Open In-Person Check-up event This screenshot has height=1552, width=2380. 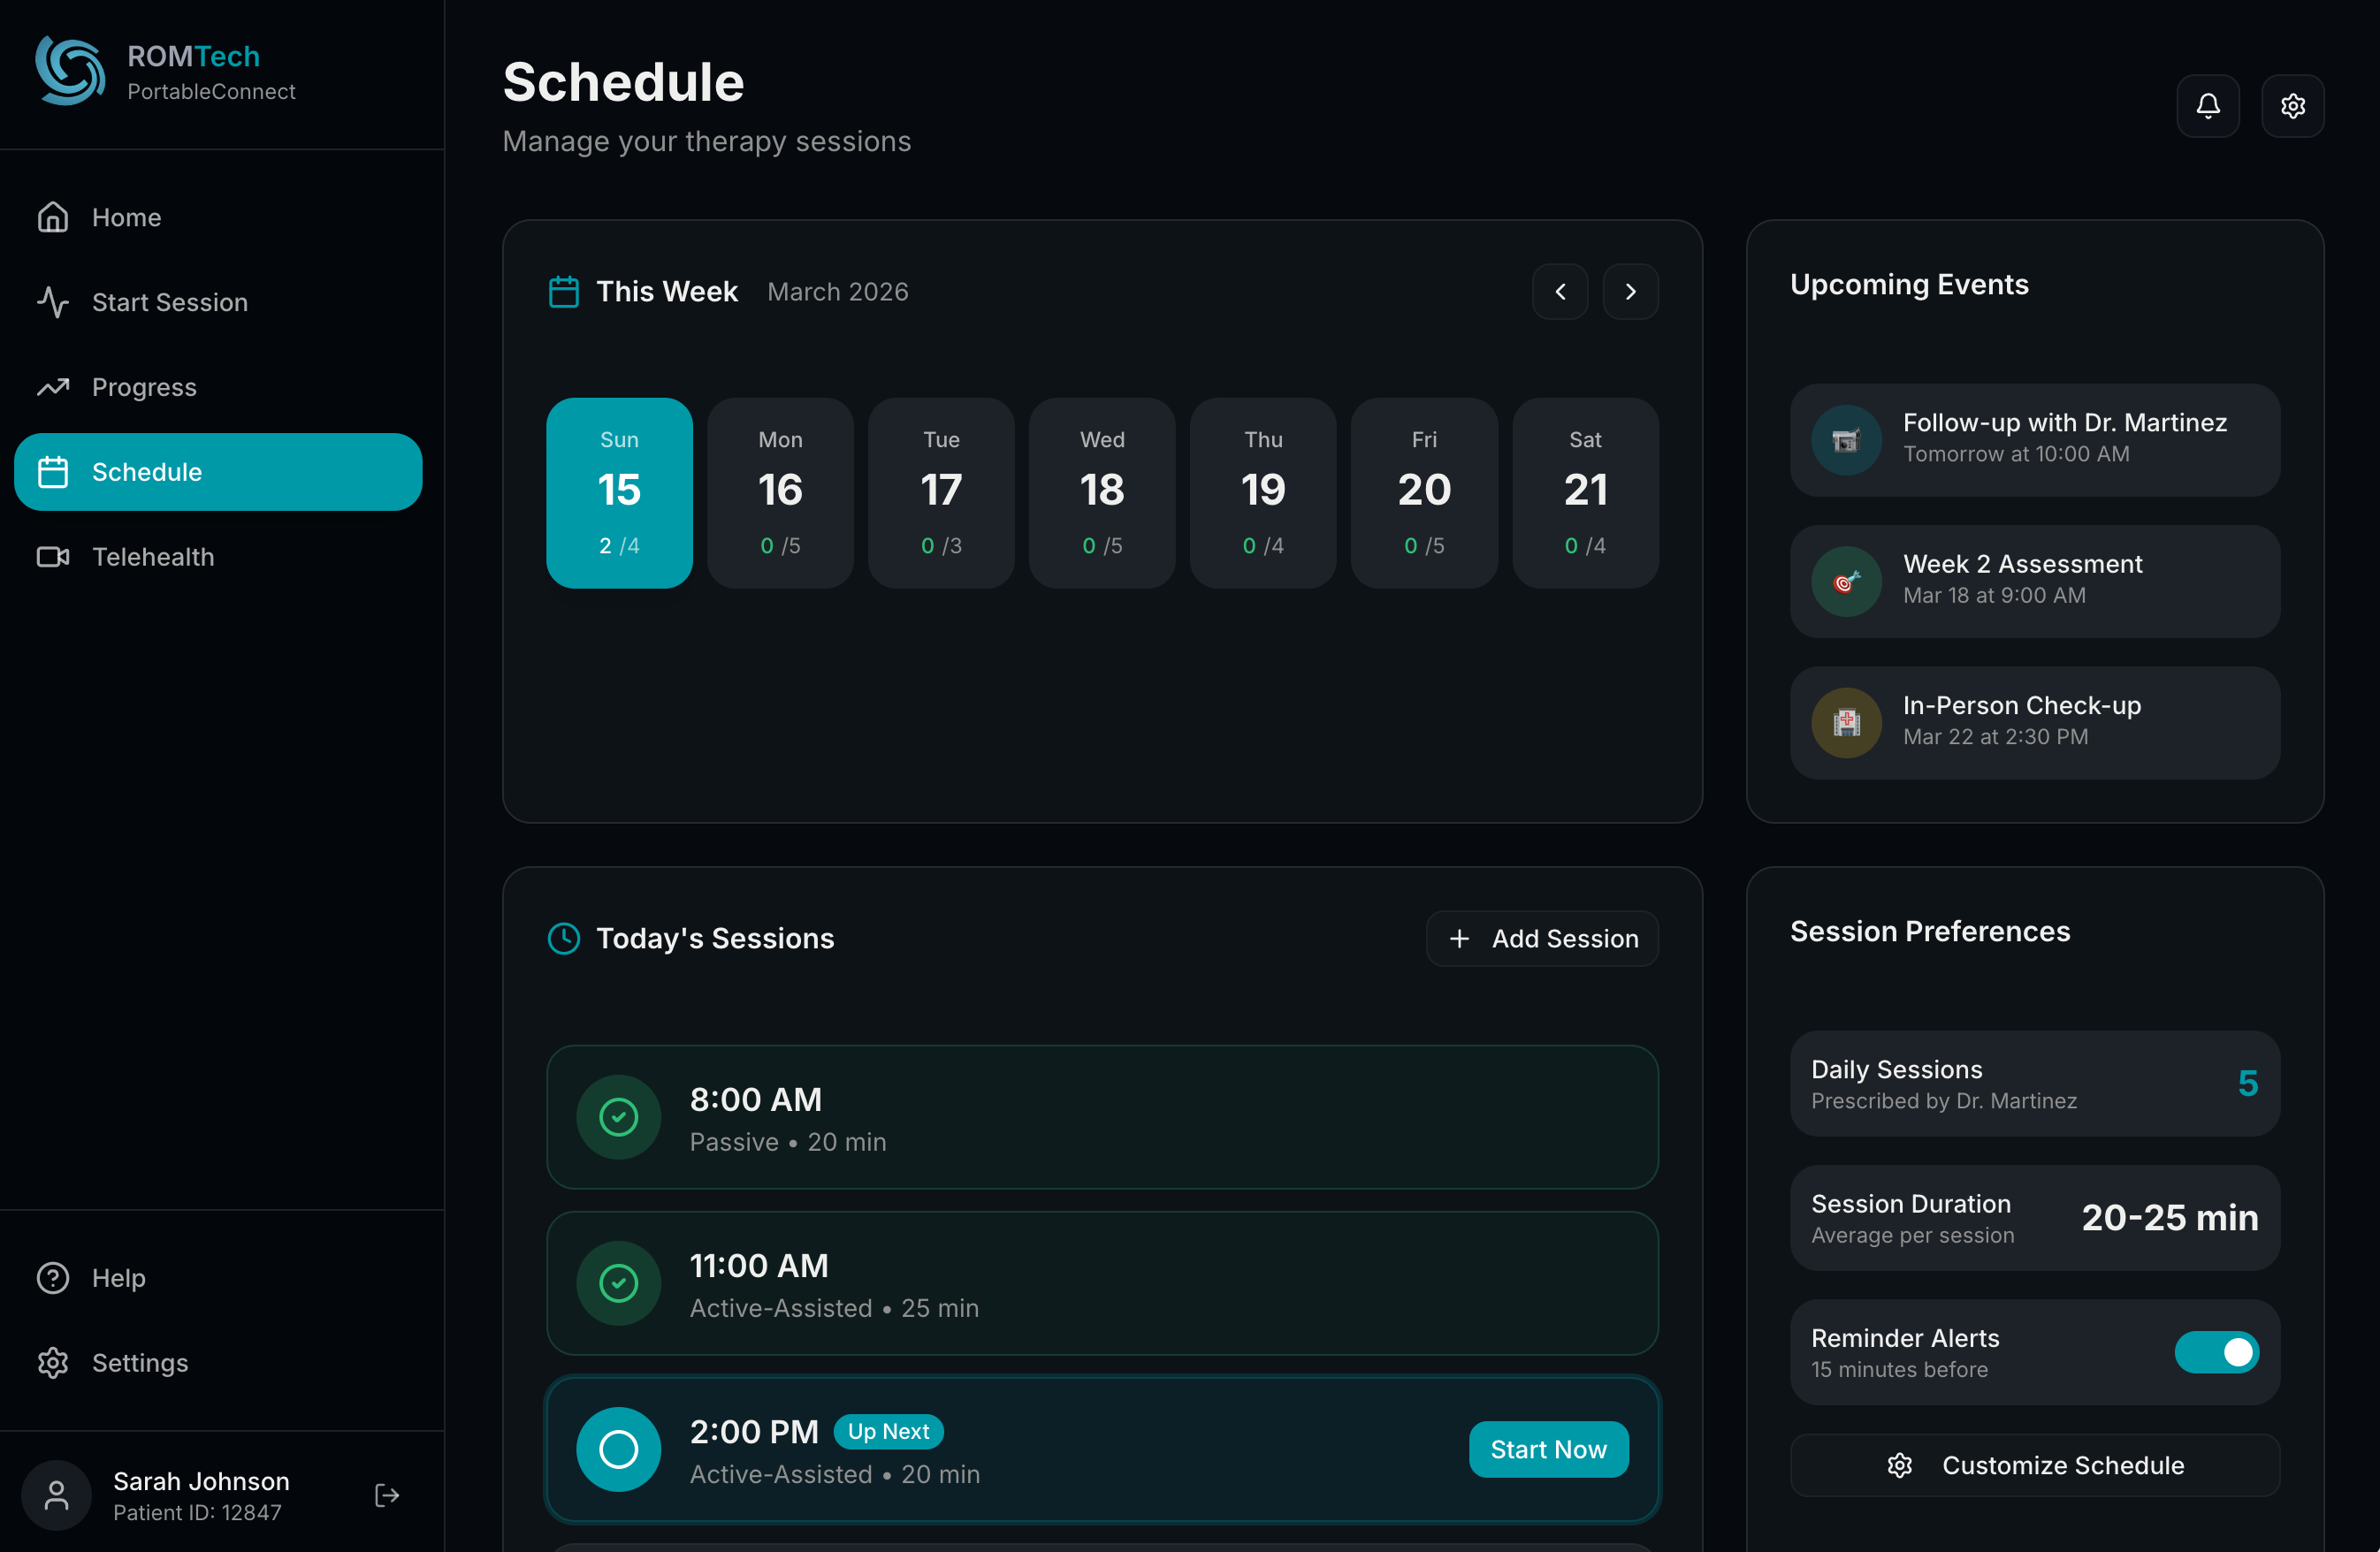(2035, 722)
